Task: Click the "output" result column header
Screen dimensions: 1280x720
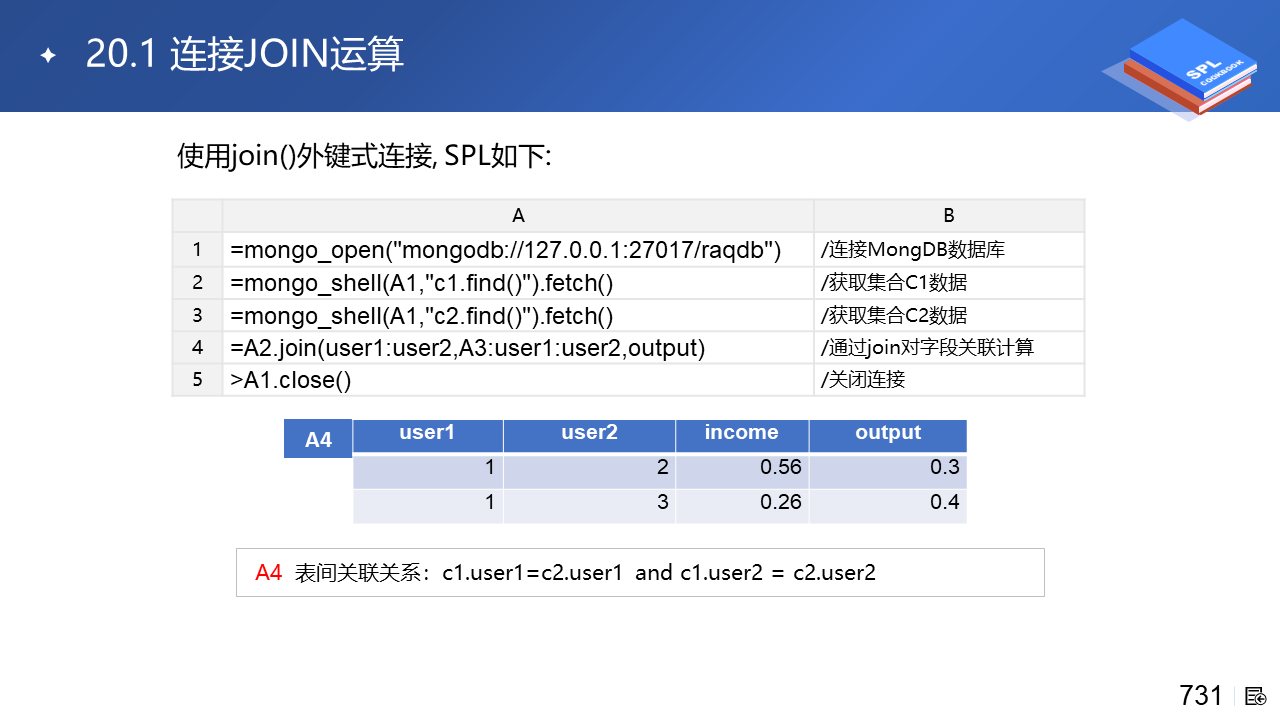Action: (x=888, y=435)
